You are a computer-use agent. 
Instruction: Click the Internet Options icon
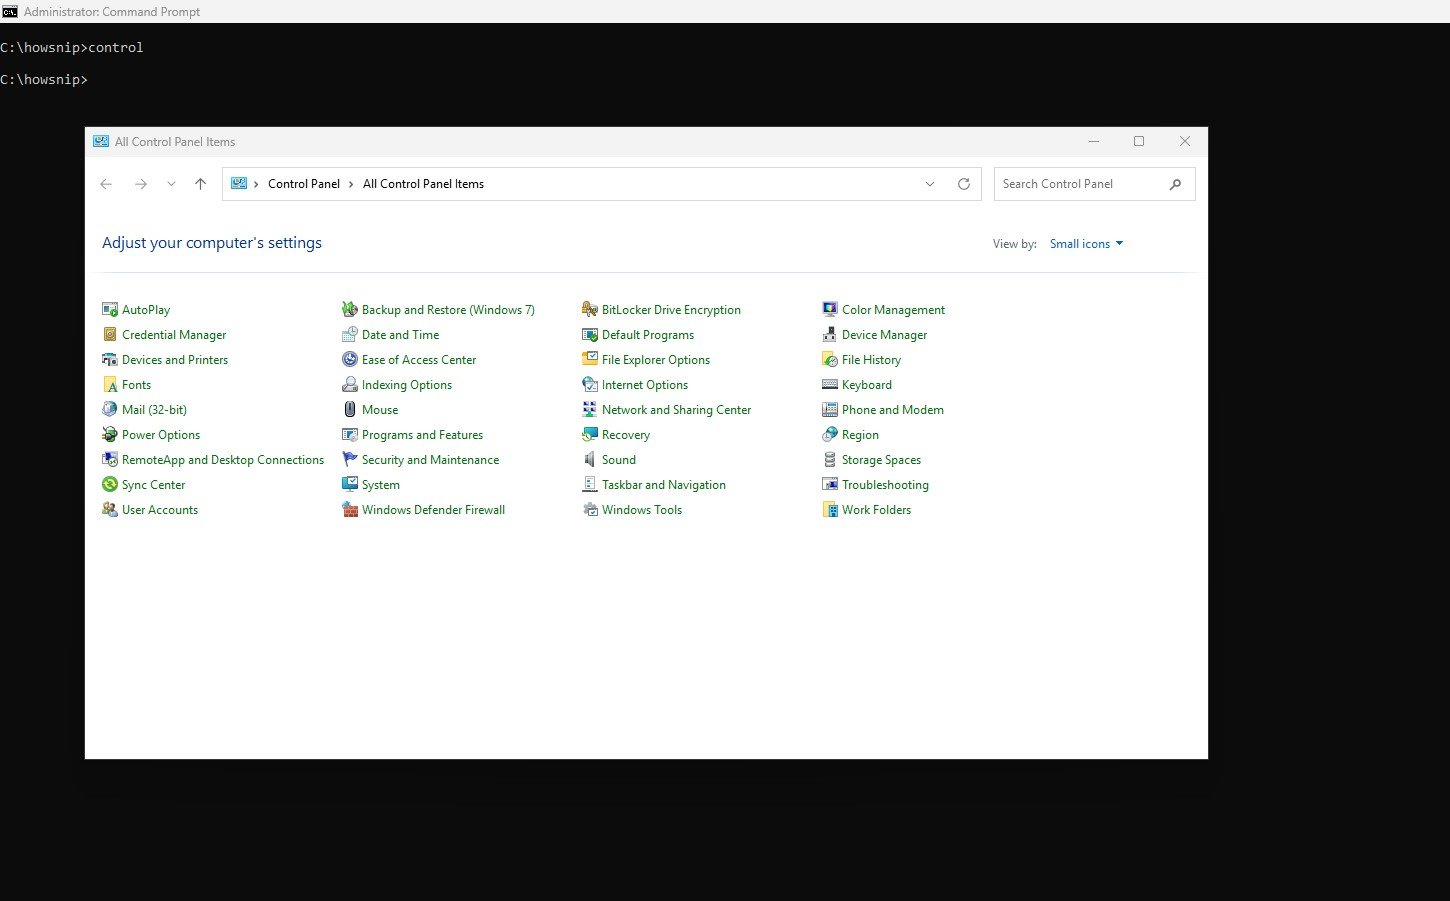pos(590,385)
